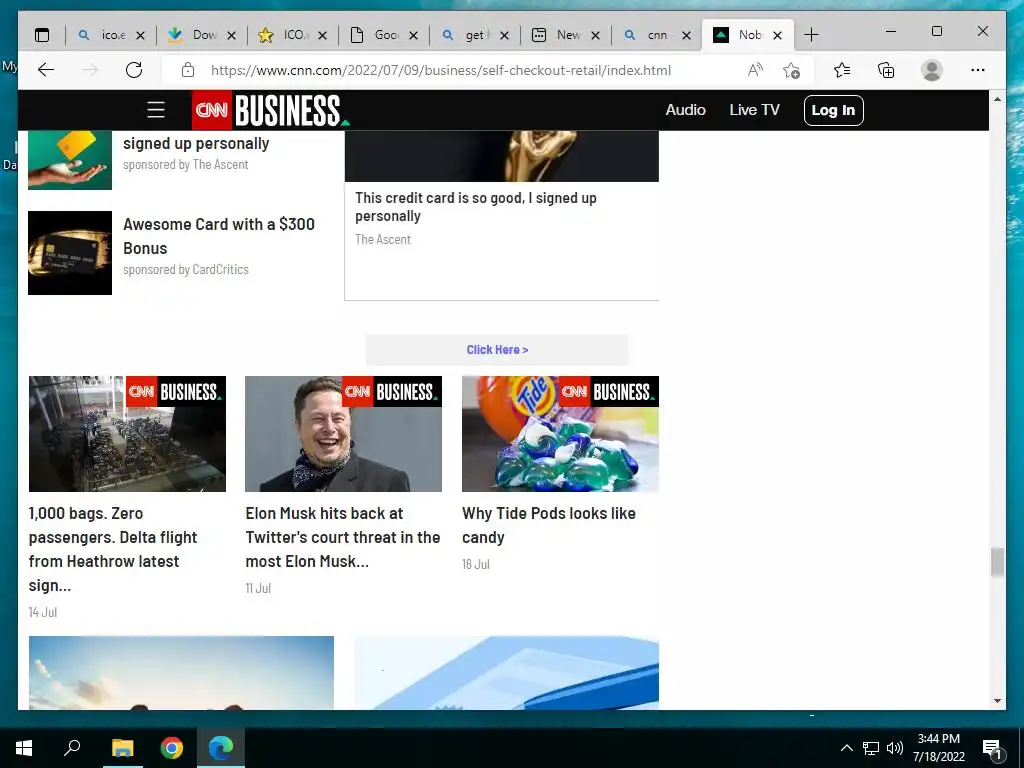Close the 'Goo' tab

click(x=413, y=35)
